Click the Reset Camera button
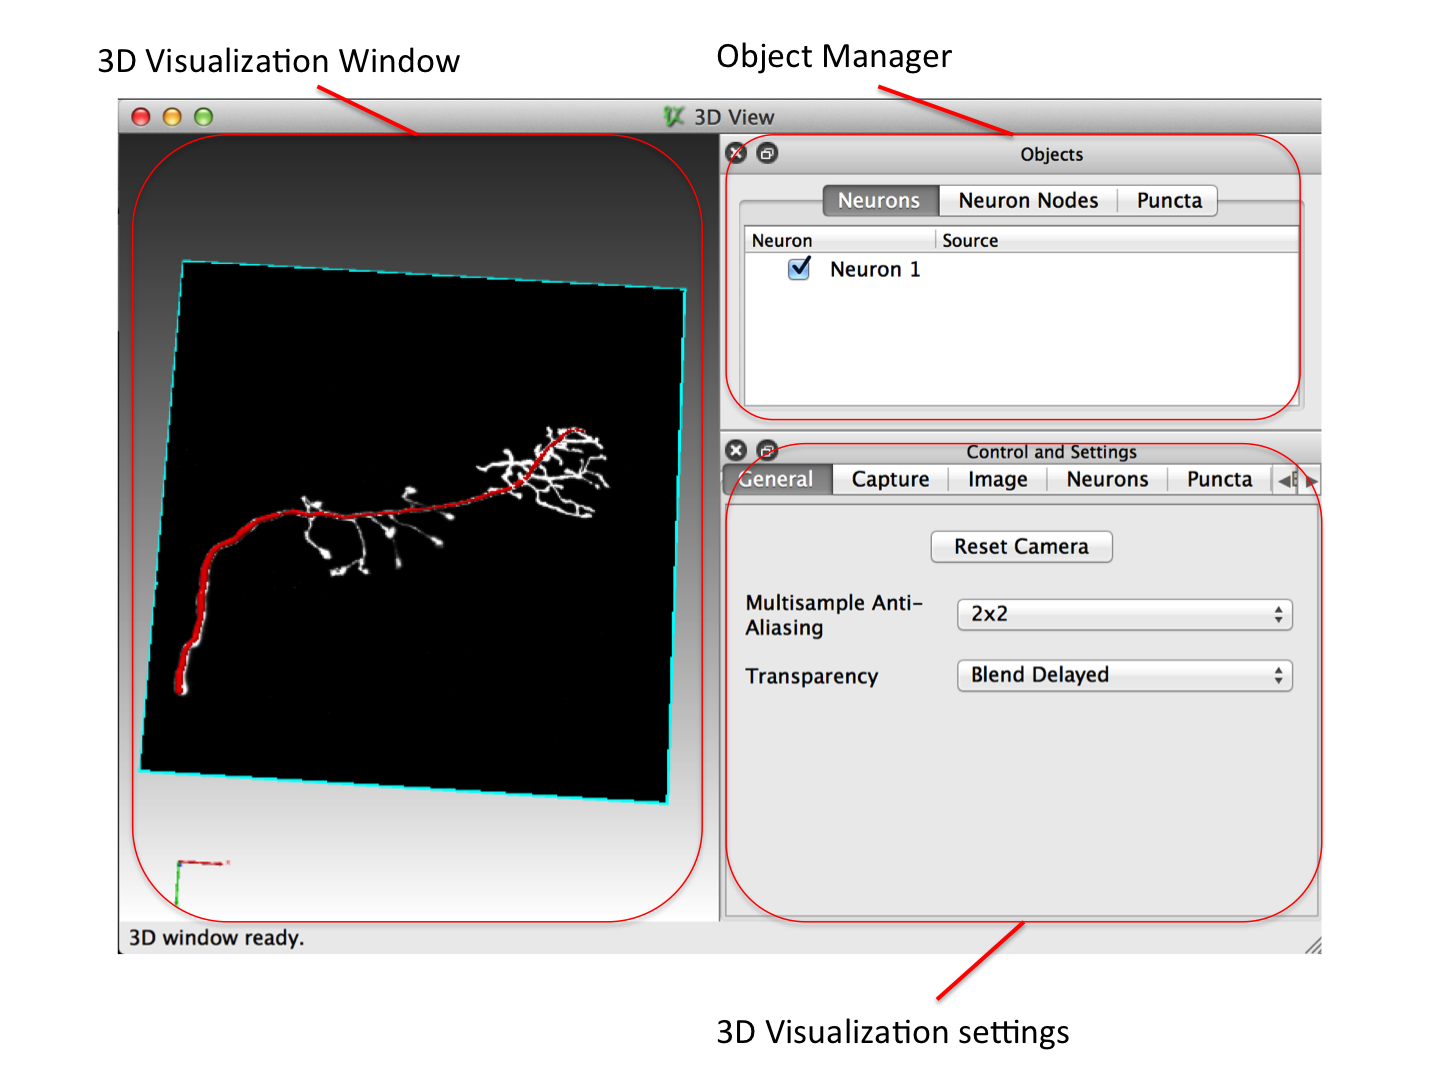1440x1080 pixels. click(1021, 547)
